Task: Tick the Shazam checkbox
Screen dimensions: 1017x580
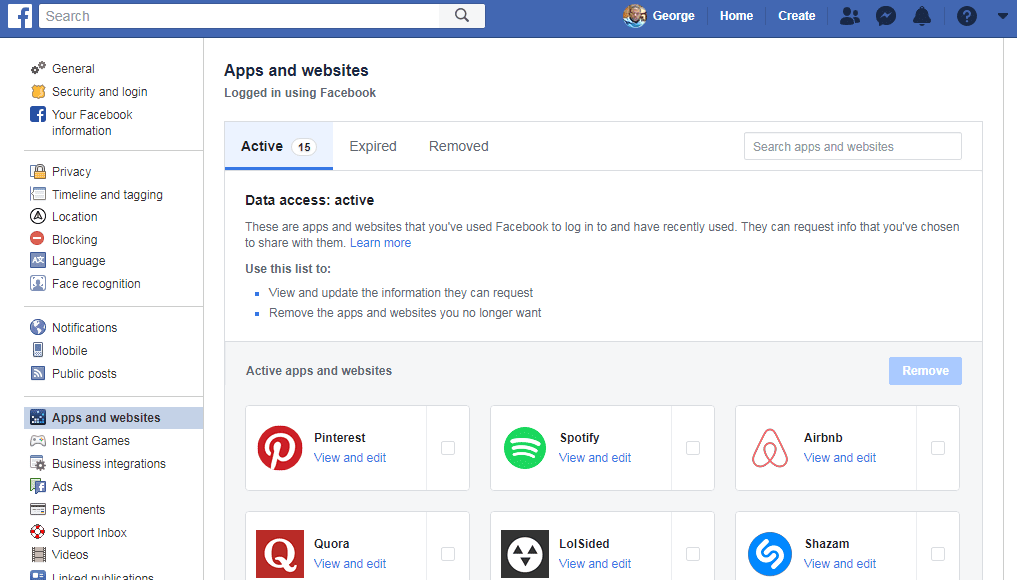Action: tap(938, 553)
